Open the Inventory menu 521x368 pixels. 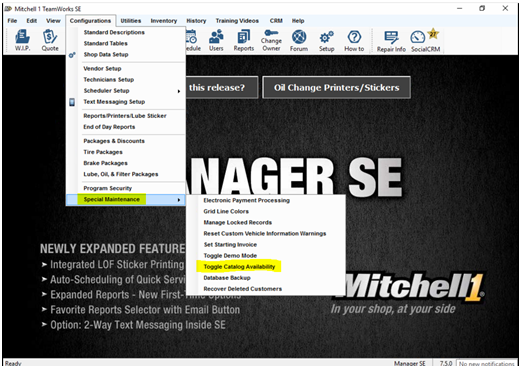[164, 21]
